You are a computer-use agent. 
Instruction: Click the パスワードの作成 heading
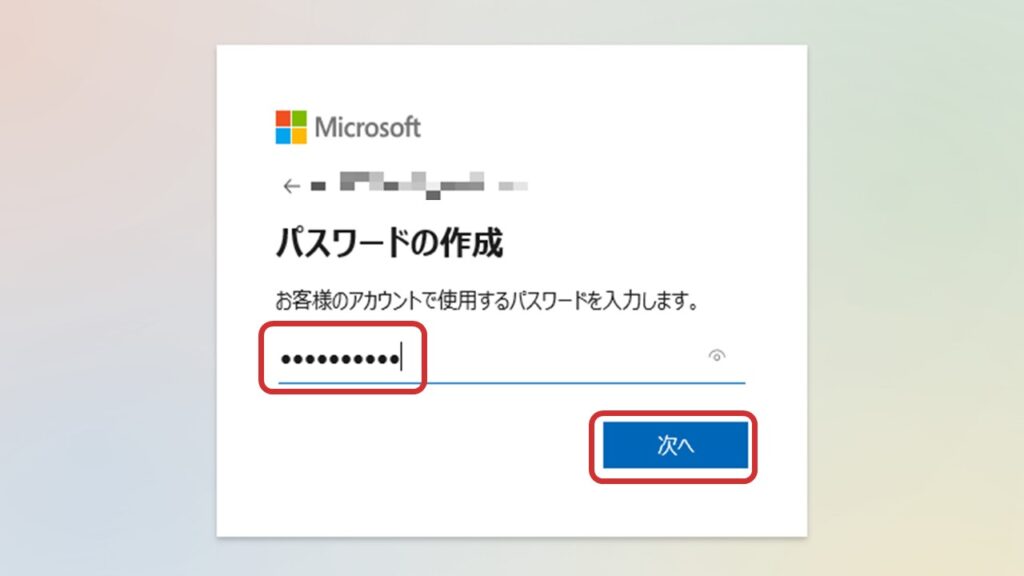(389, 243)
